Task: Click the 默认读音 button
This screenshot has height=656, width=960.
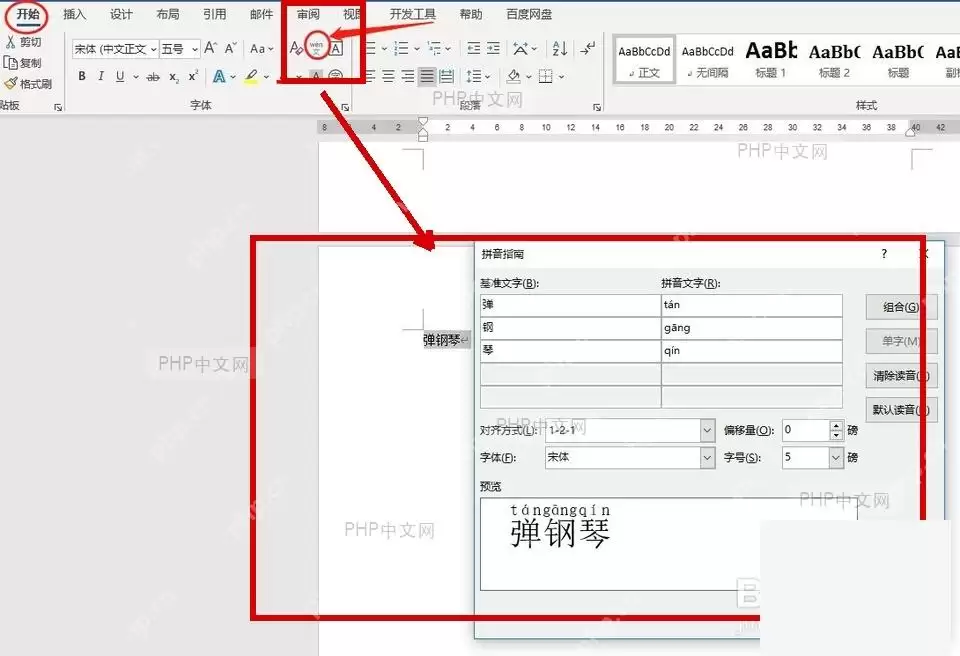Action: pyautogui.click(x=901, y=410)
